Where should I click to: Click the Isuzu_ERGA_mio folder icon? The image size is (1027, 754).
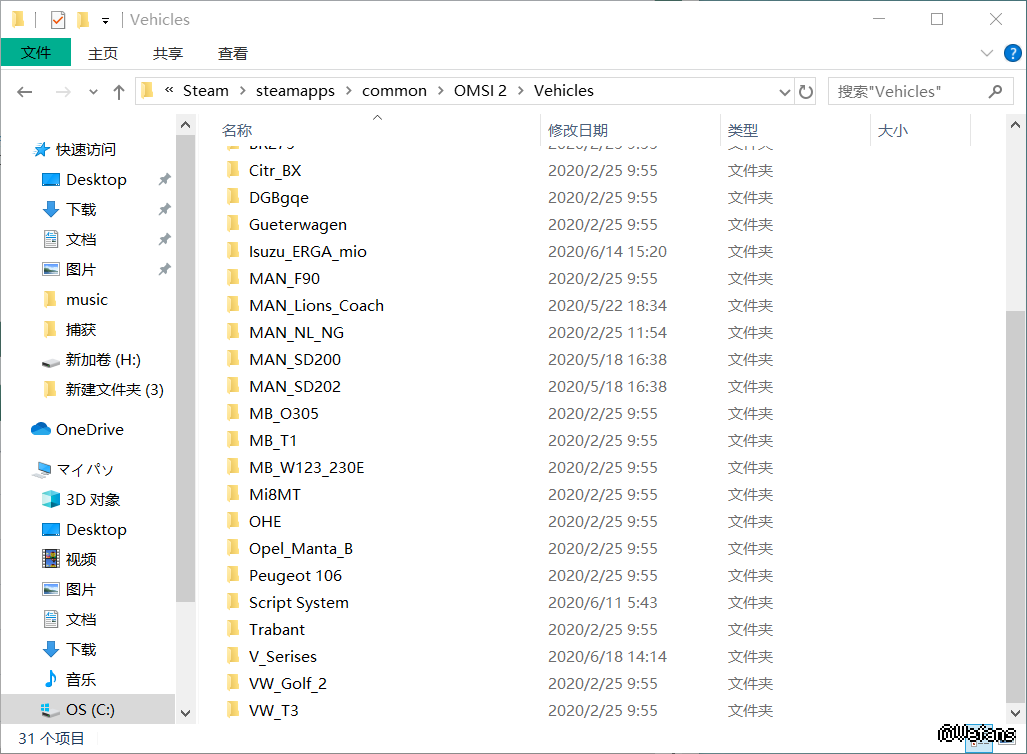(x=233, y=250)
